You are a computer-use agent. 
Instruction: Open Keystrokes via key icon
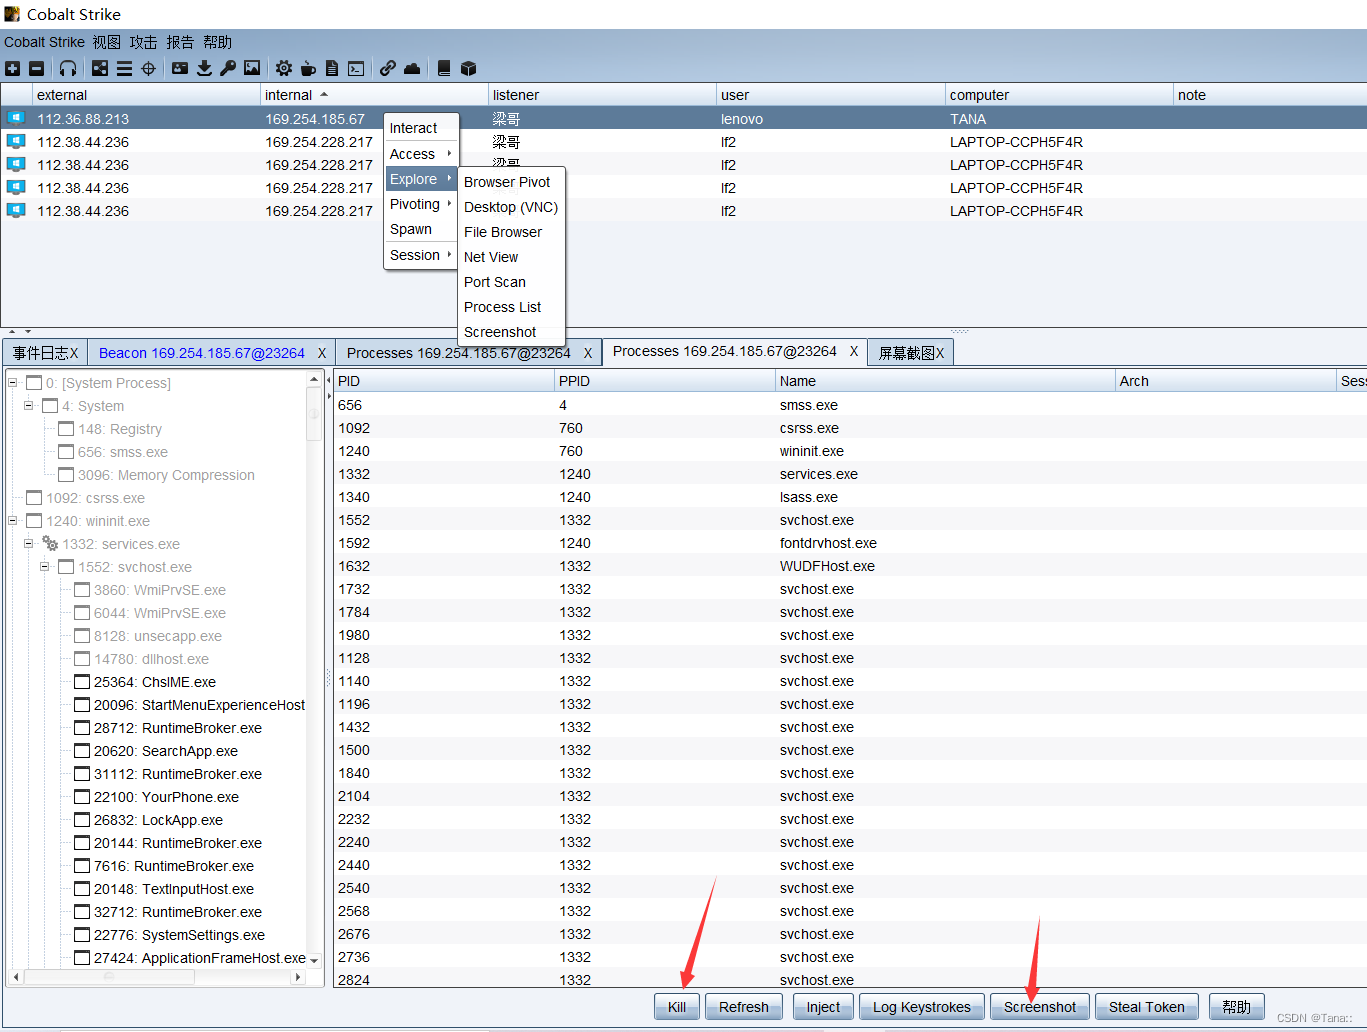(228, 69)
